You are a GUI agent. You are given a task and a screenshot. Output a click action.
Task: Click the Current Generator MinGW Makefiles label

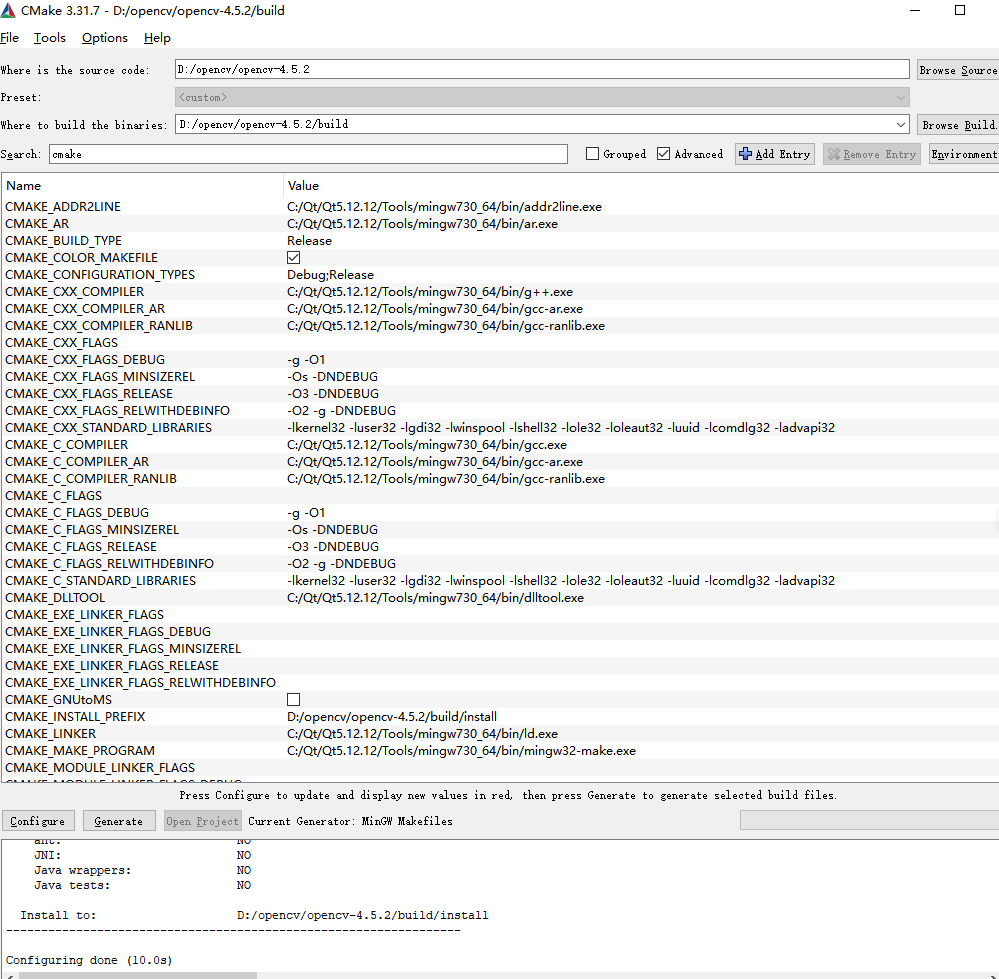(x=350, y=821)
